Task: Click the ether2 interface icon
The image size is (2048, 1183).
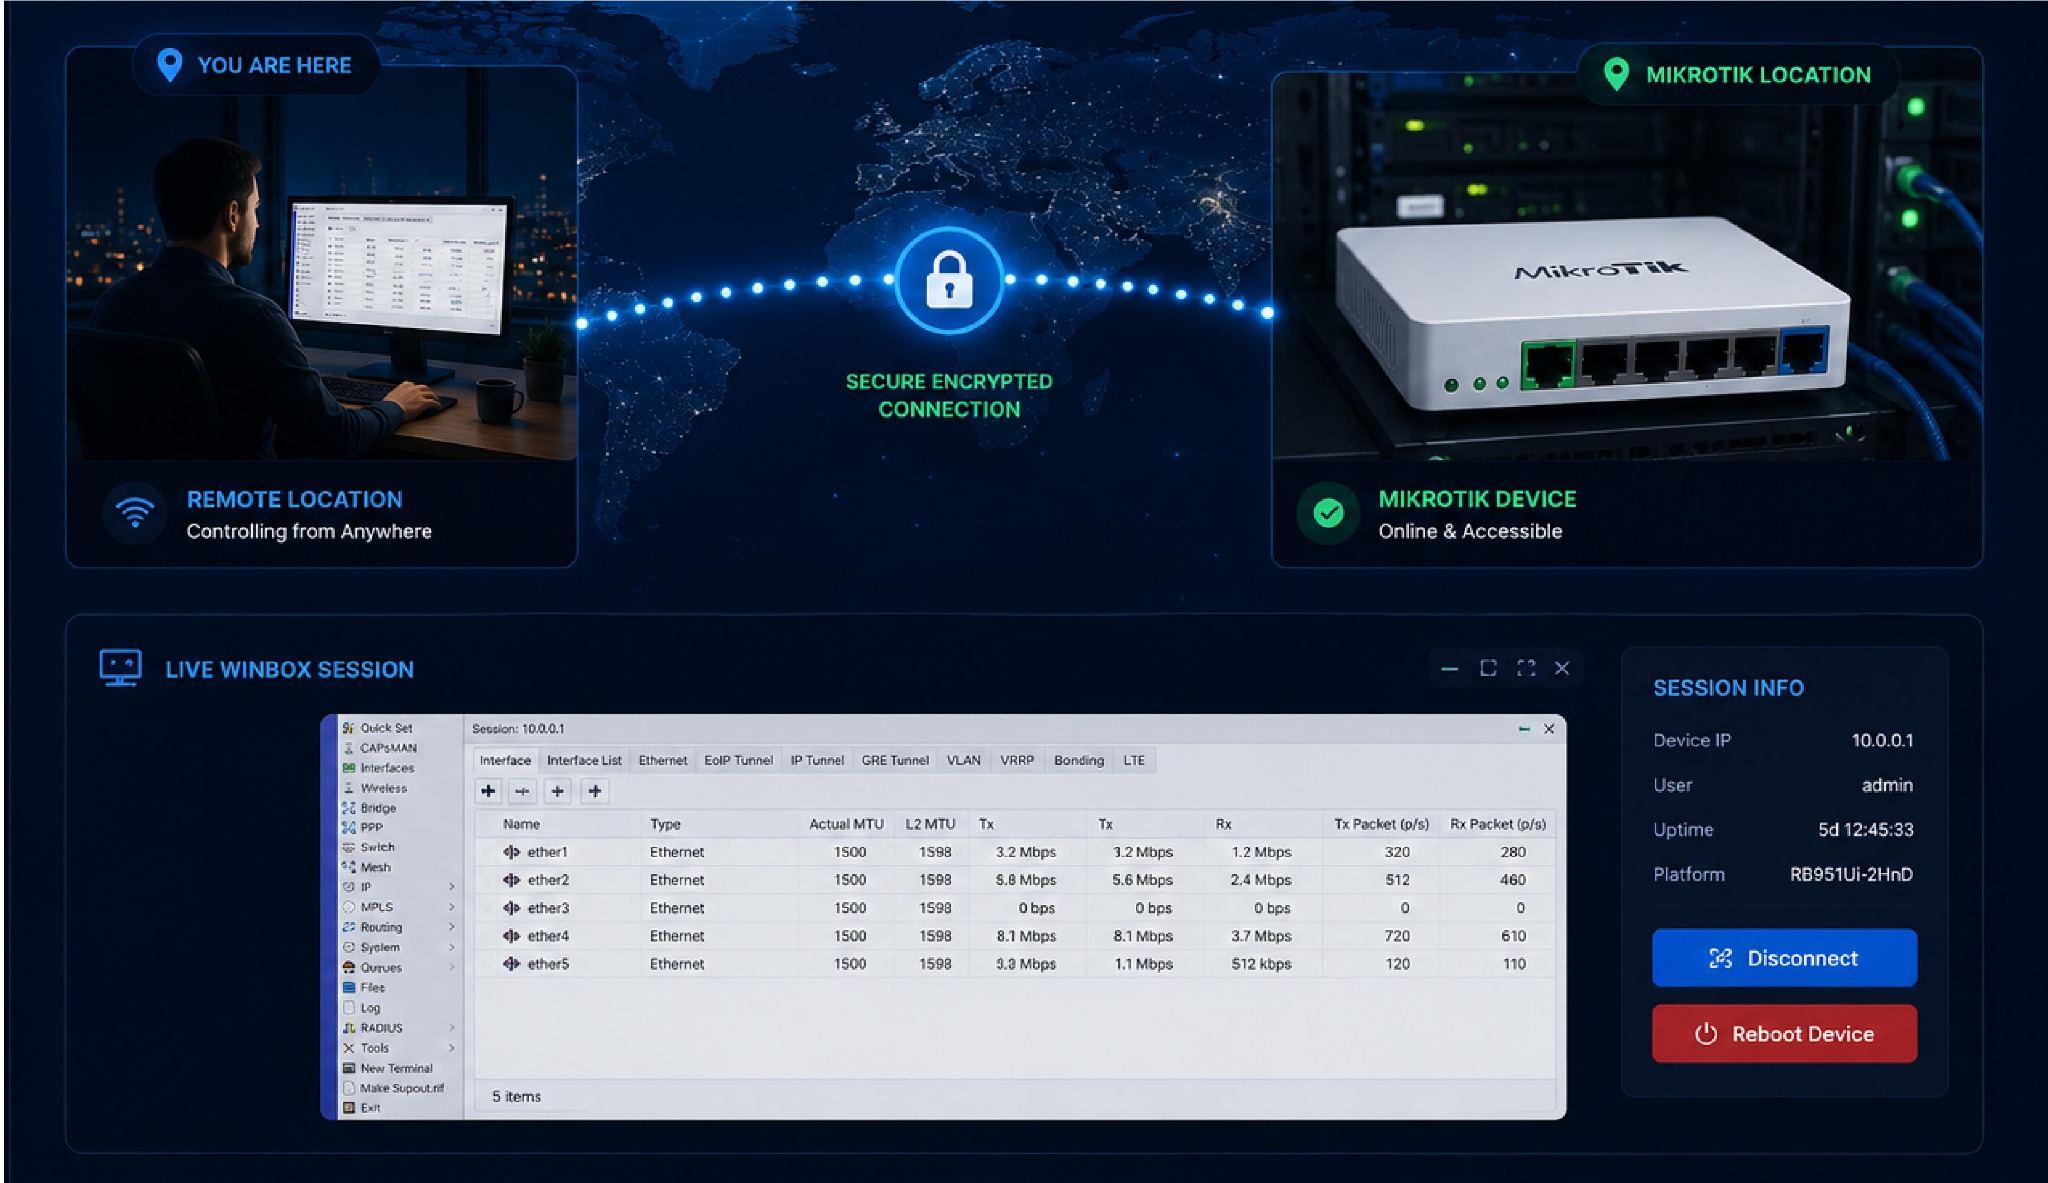Action: pos(512,880)
